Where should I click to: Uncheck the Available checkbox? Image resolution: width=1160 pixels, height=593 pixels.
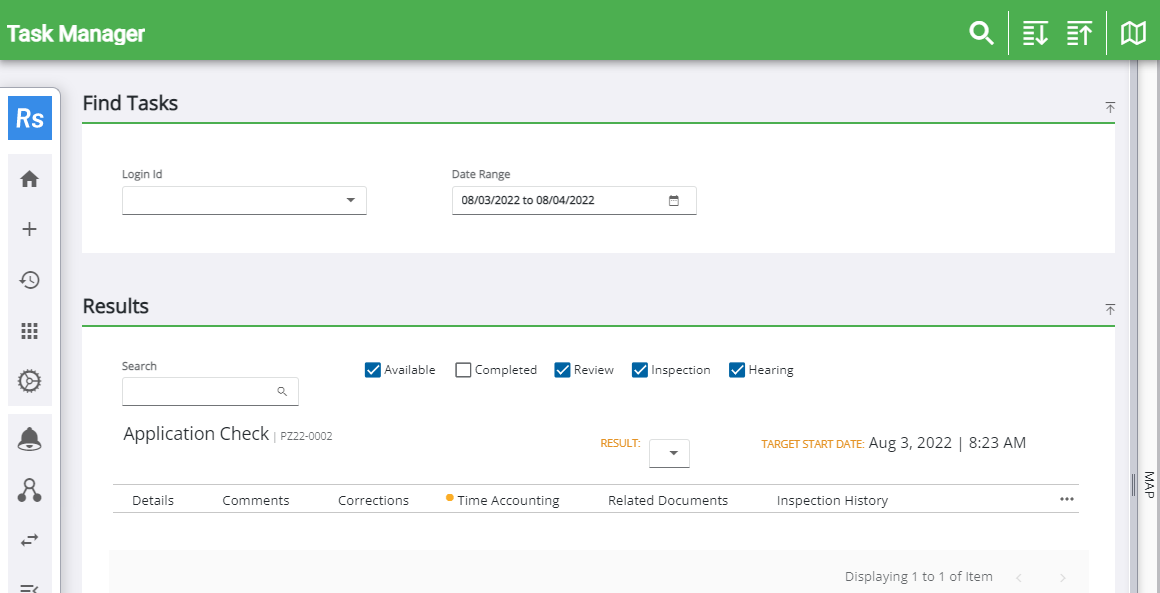(x=373, y=370)
